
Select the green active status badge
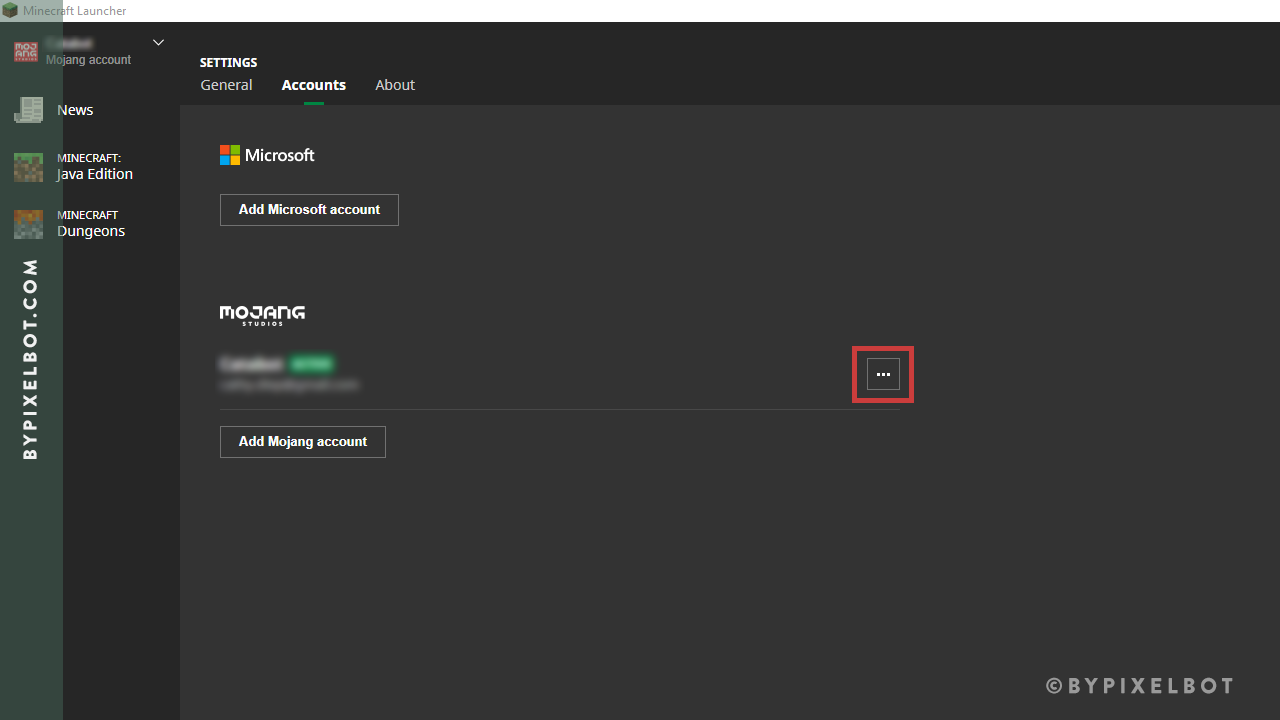coord(312,364)
